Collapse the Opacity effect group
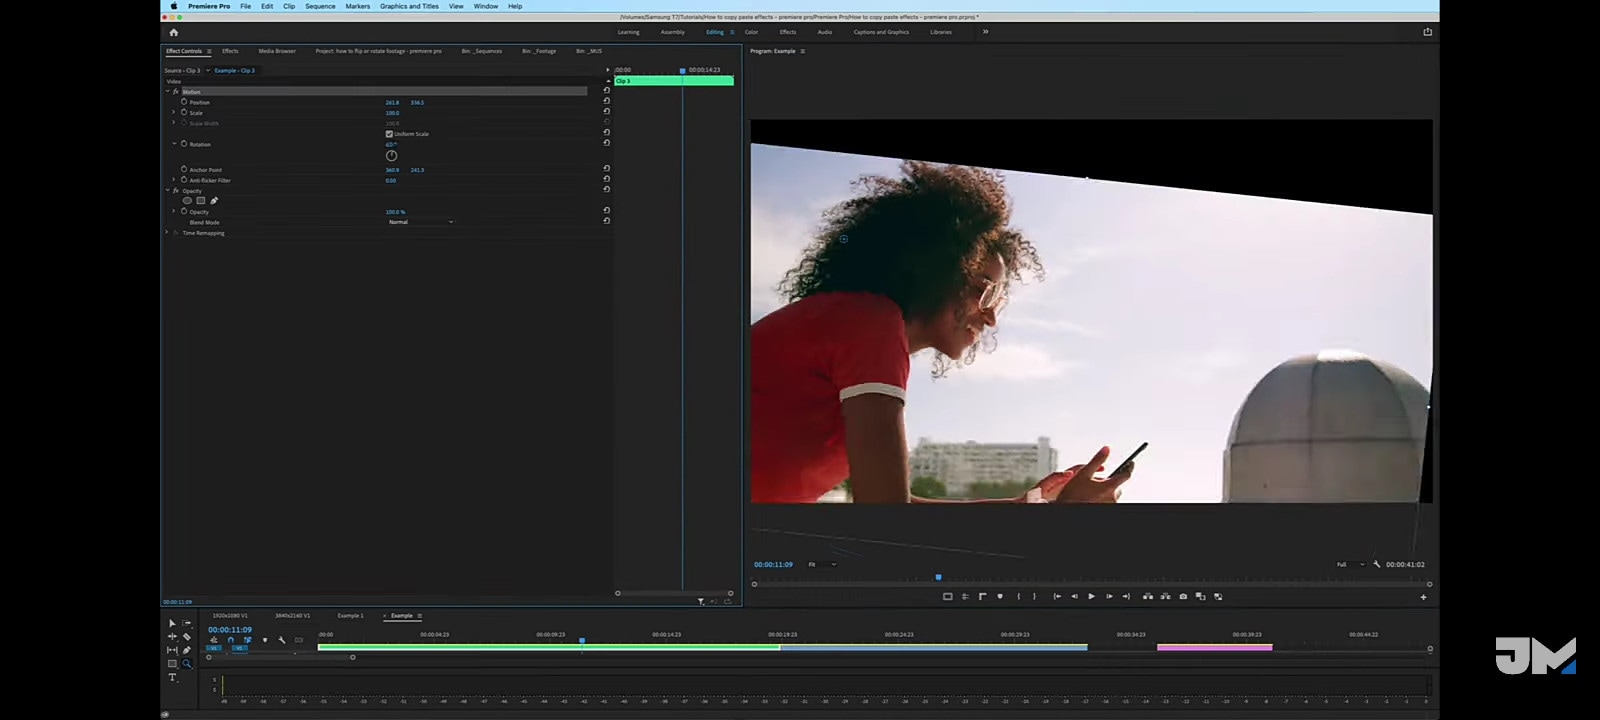 [x=167, y=190]
